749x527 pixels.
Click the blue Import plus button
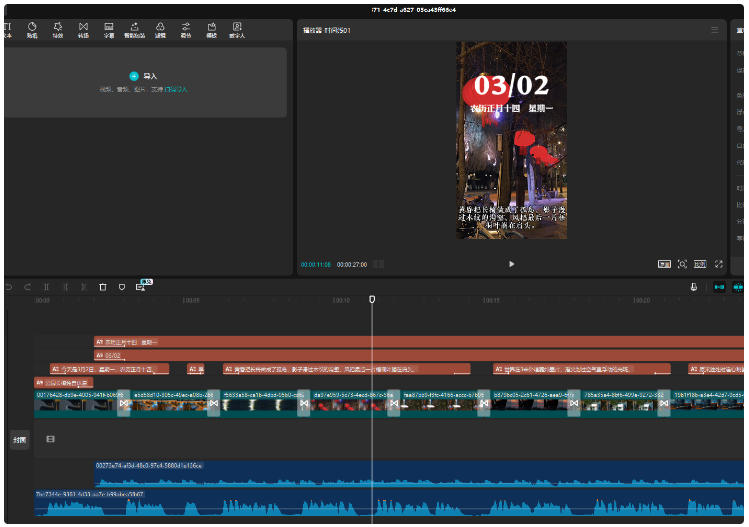(134, 76)
